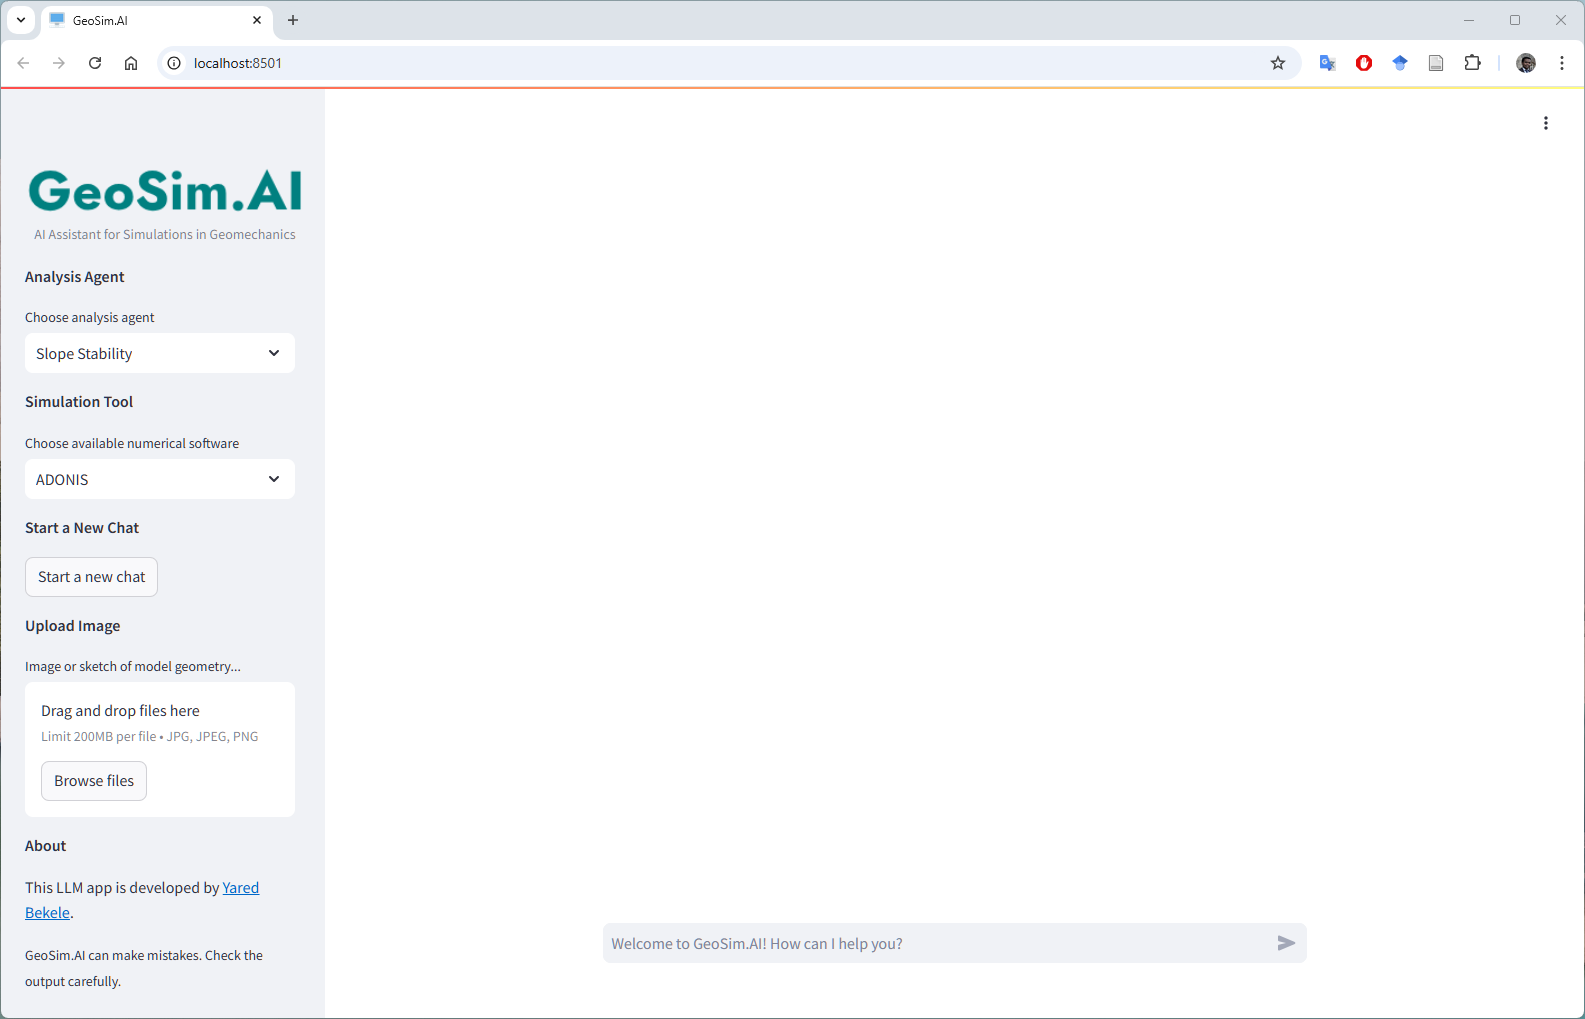Maximize the Chrome window

coord(1515,20)
